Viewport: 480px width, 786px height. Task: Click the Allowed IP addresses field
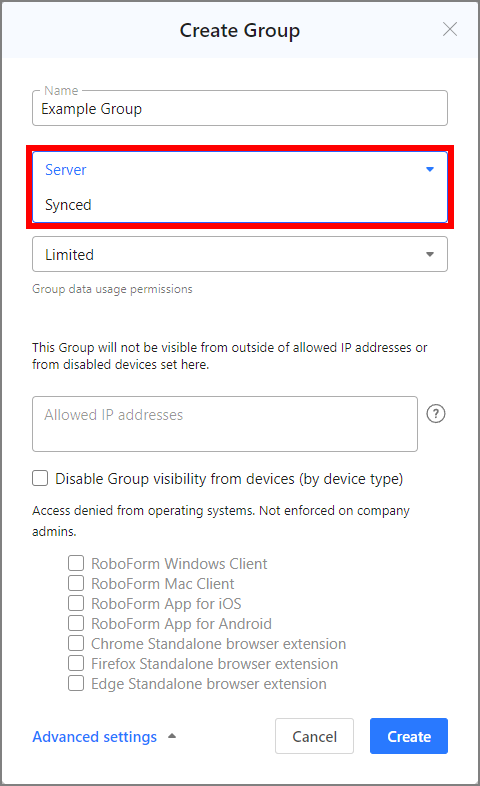pyautogui.click(x=225, y=424)
